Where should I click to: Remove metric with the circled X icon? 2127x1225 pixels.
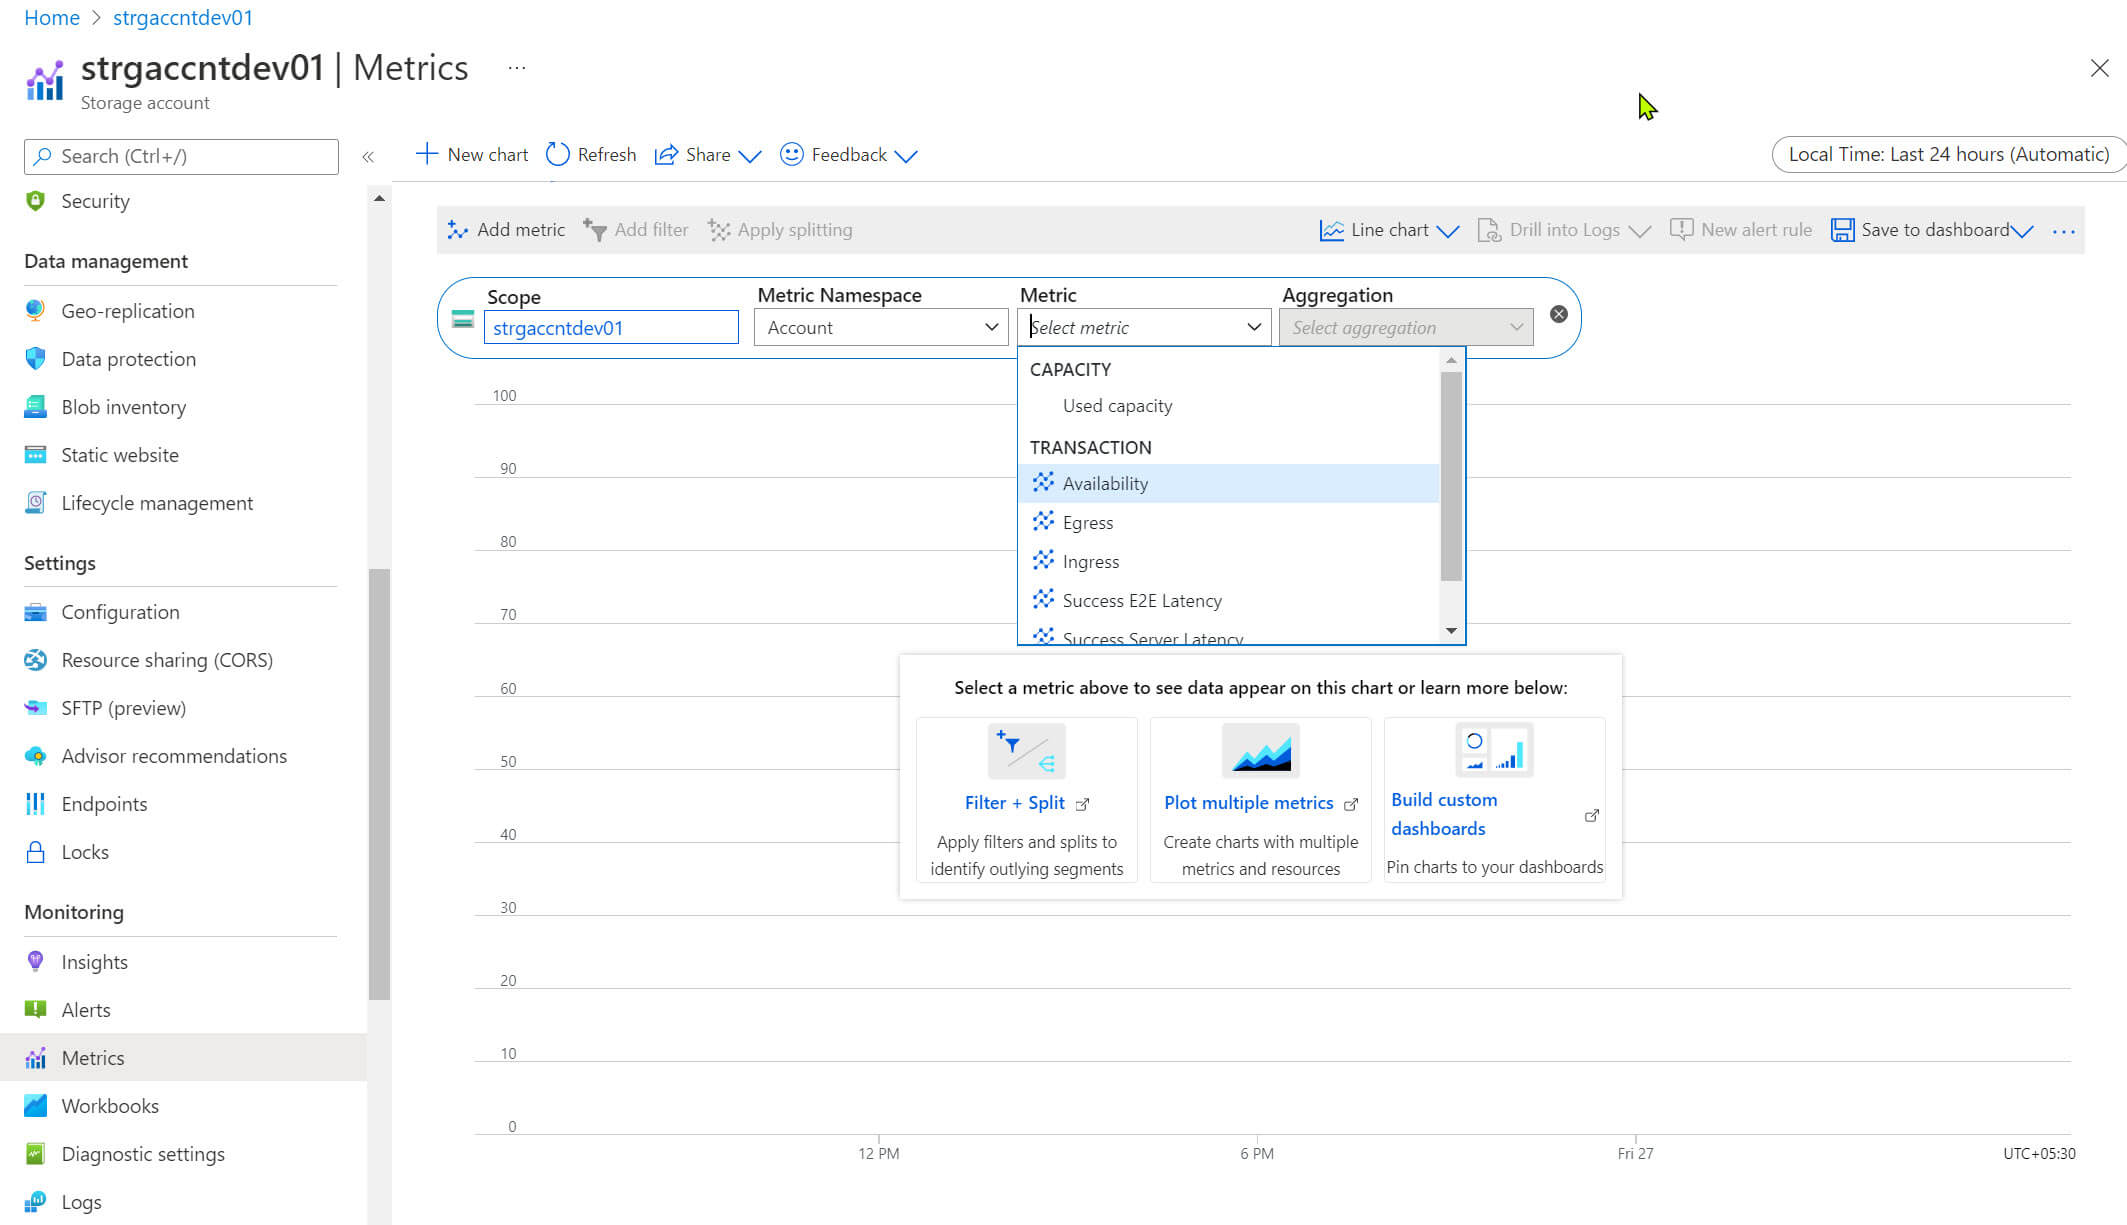pos(1558,314)
